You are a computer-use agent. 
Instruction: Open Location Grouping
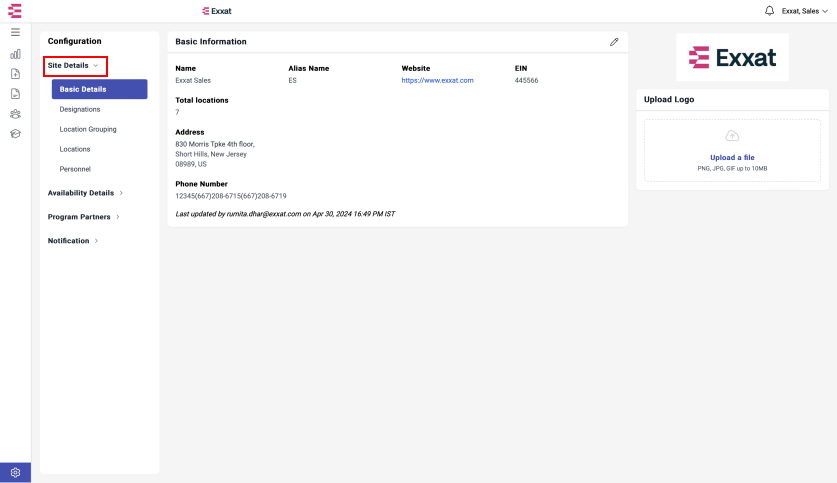88,129
